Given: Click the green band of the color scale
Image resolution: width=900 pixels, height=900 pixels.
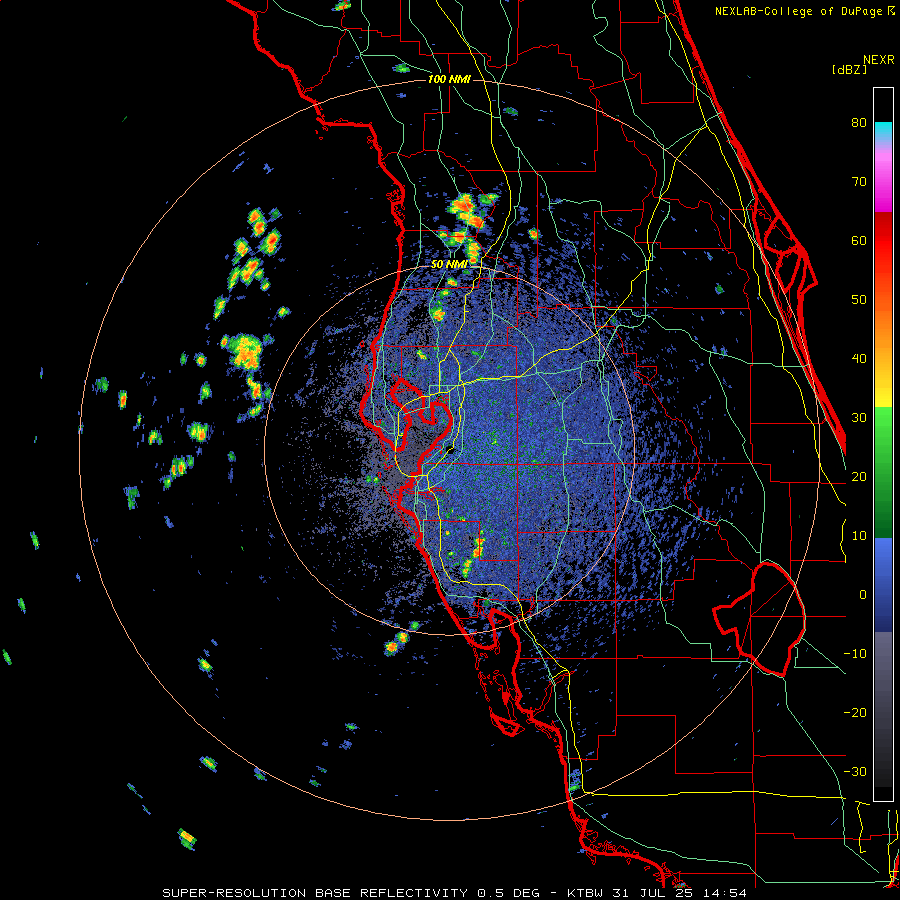Looking at the screenshot, I should [883, 473].
